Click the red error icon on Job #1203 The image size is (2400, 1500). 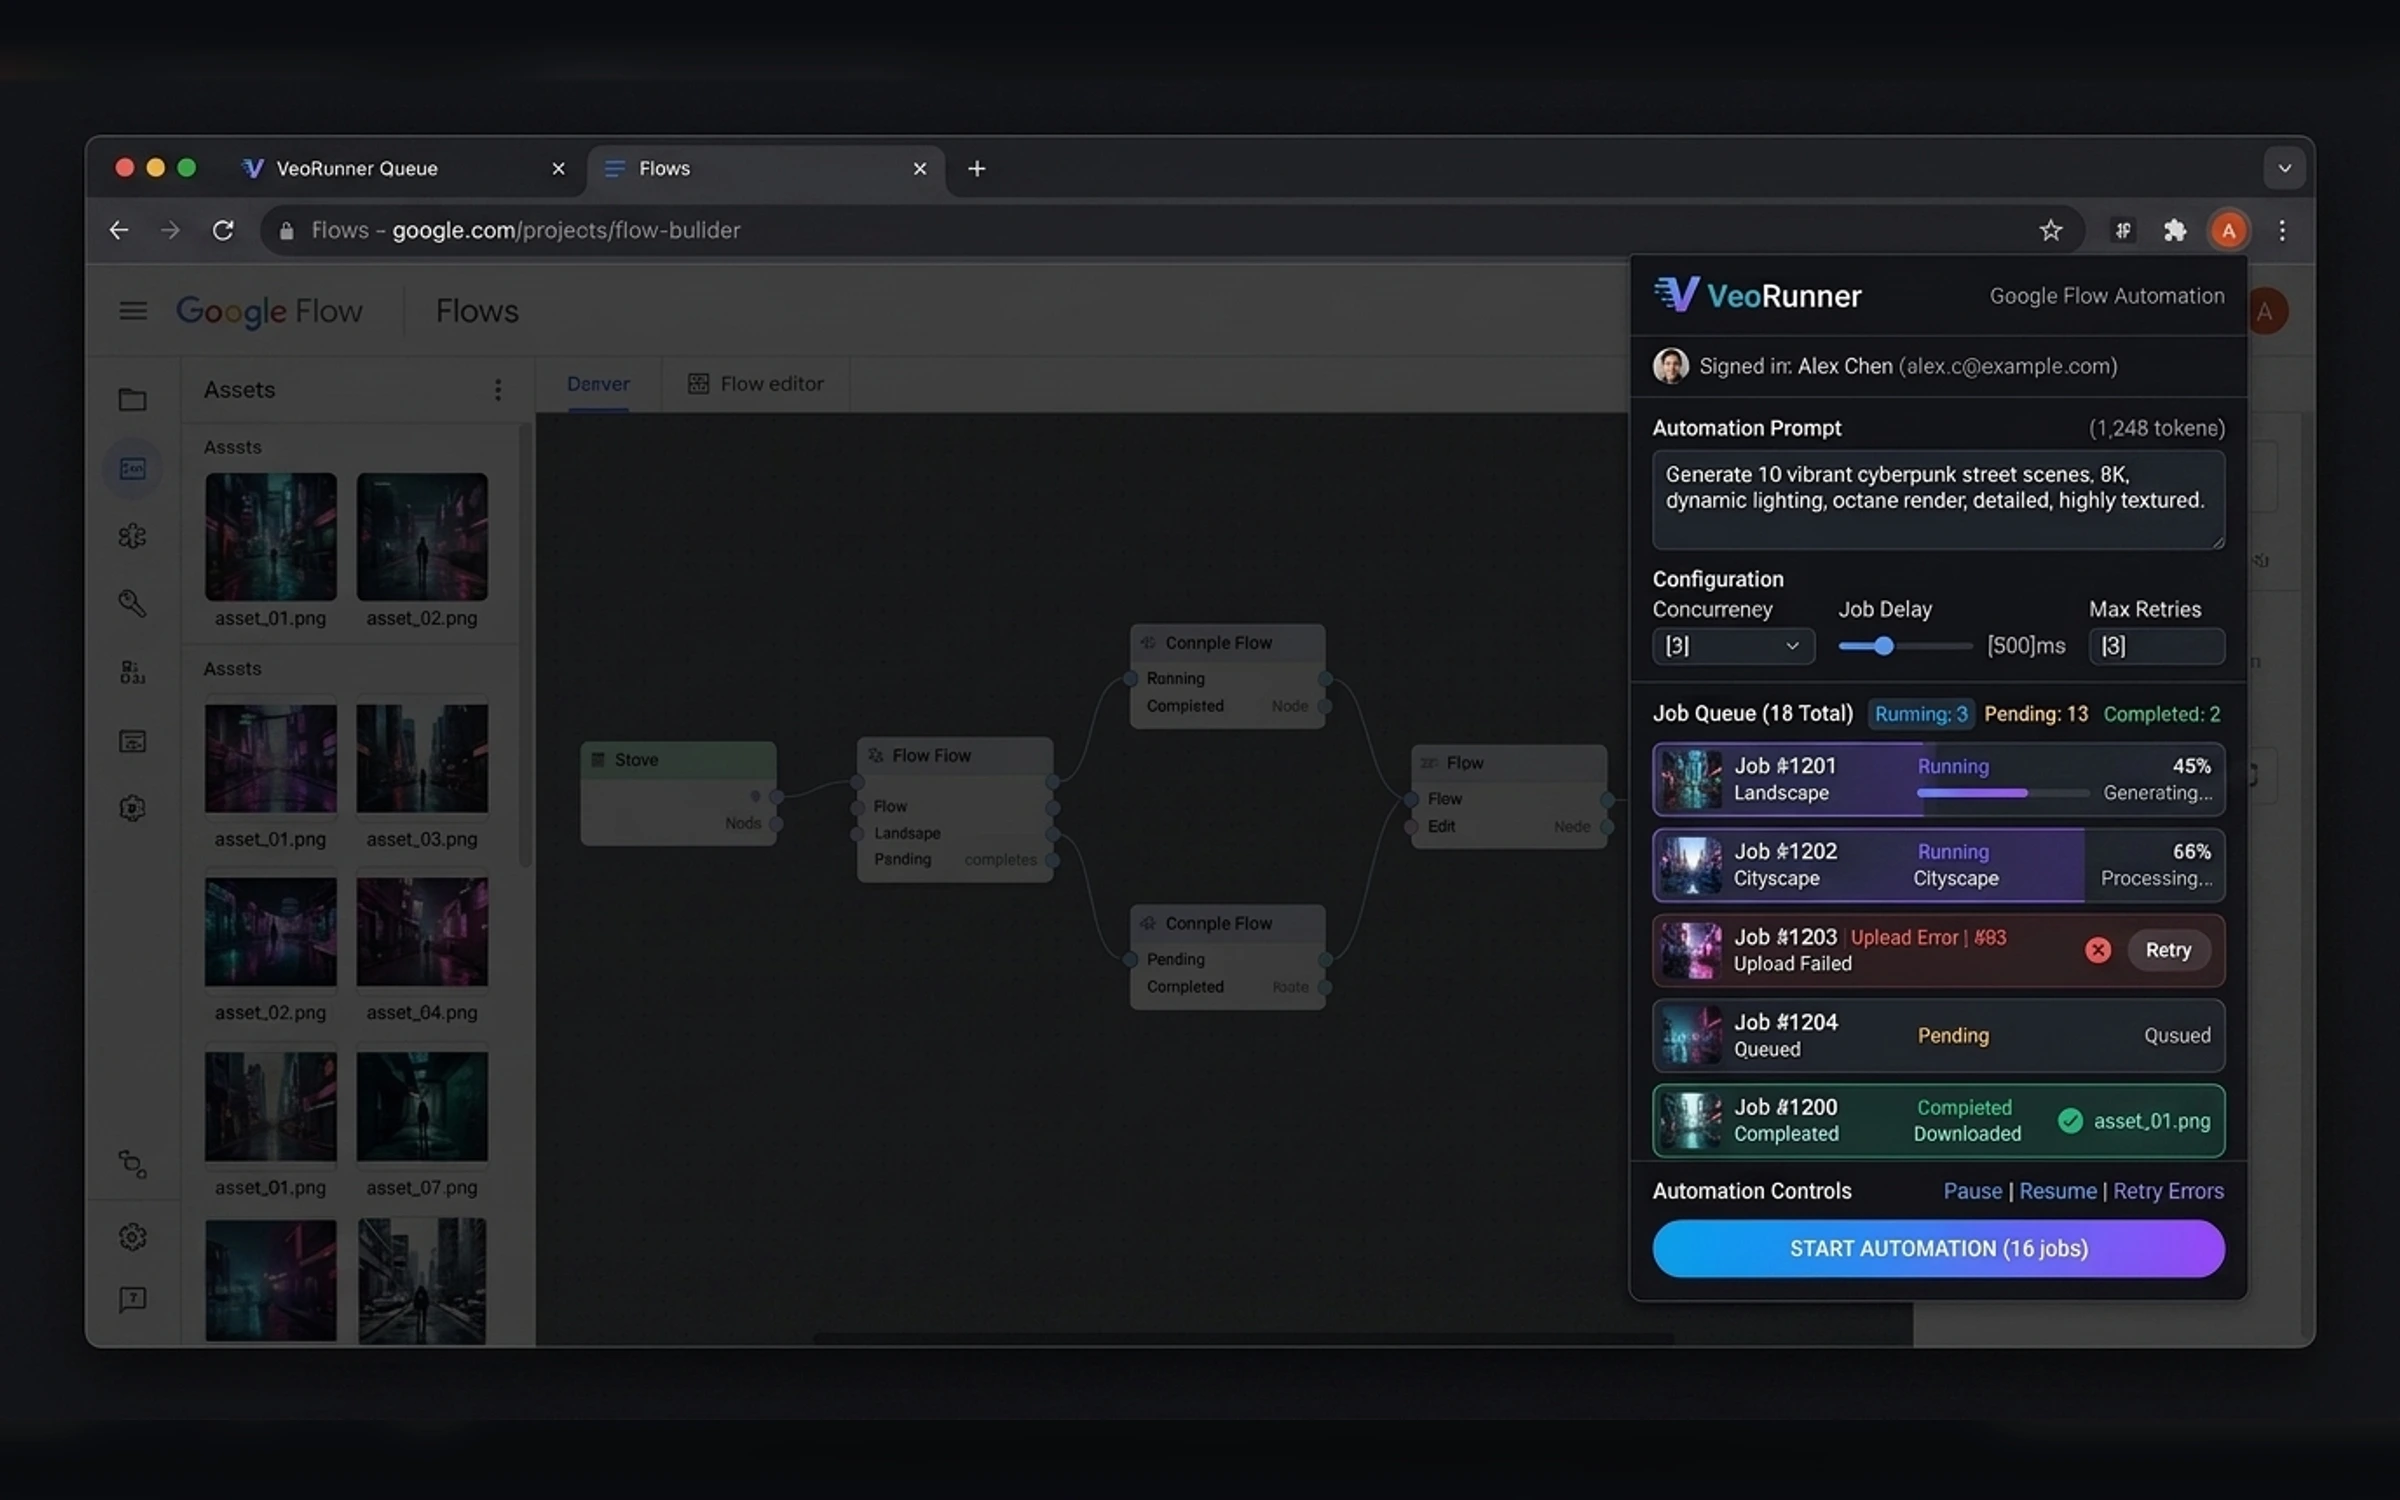(x=2098, y=950)
